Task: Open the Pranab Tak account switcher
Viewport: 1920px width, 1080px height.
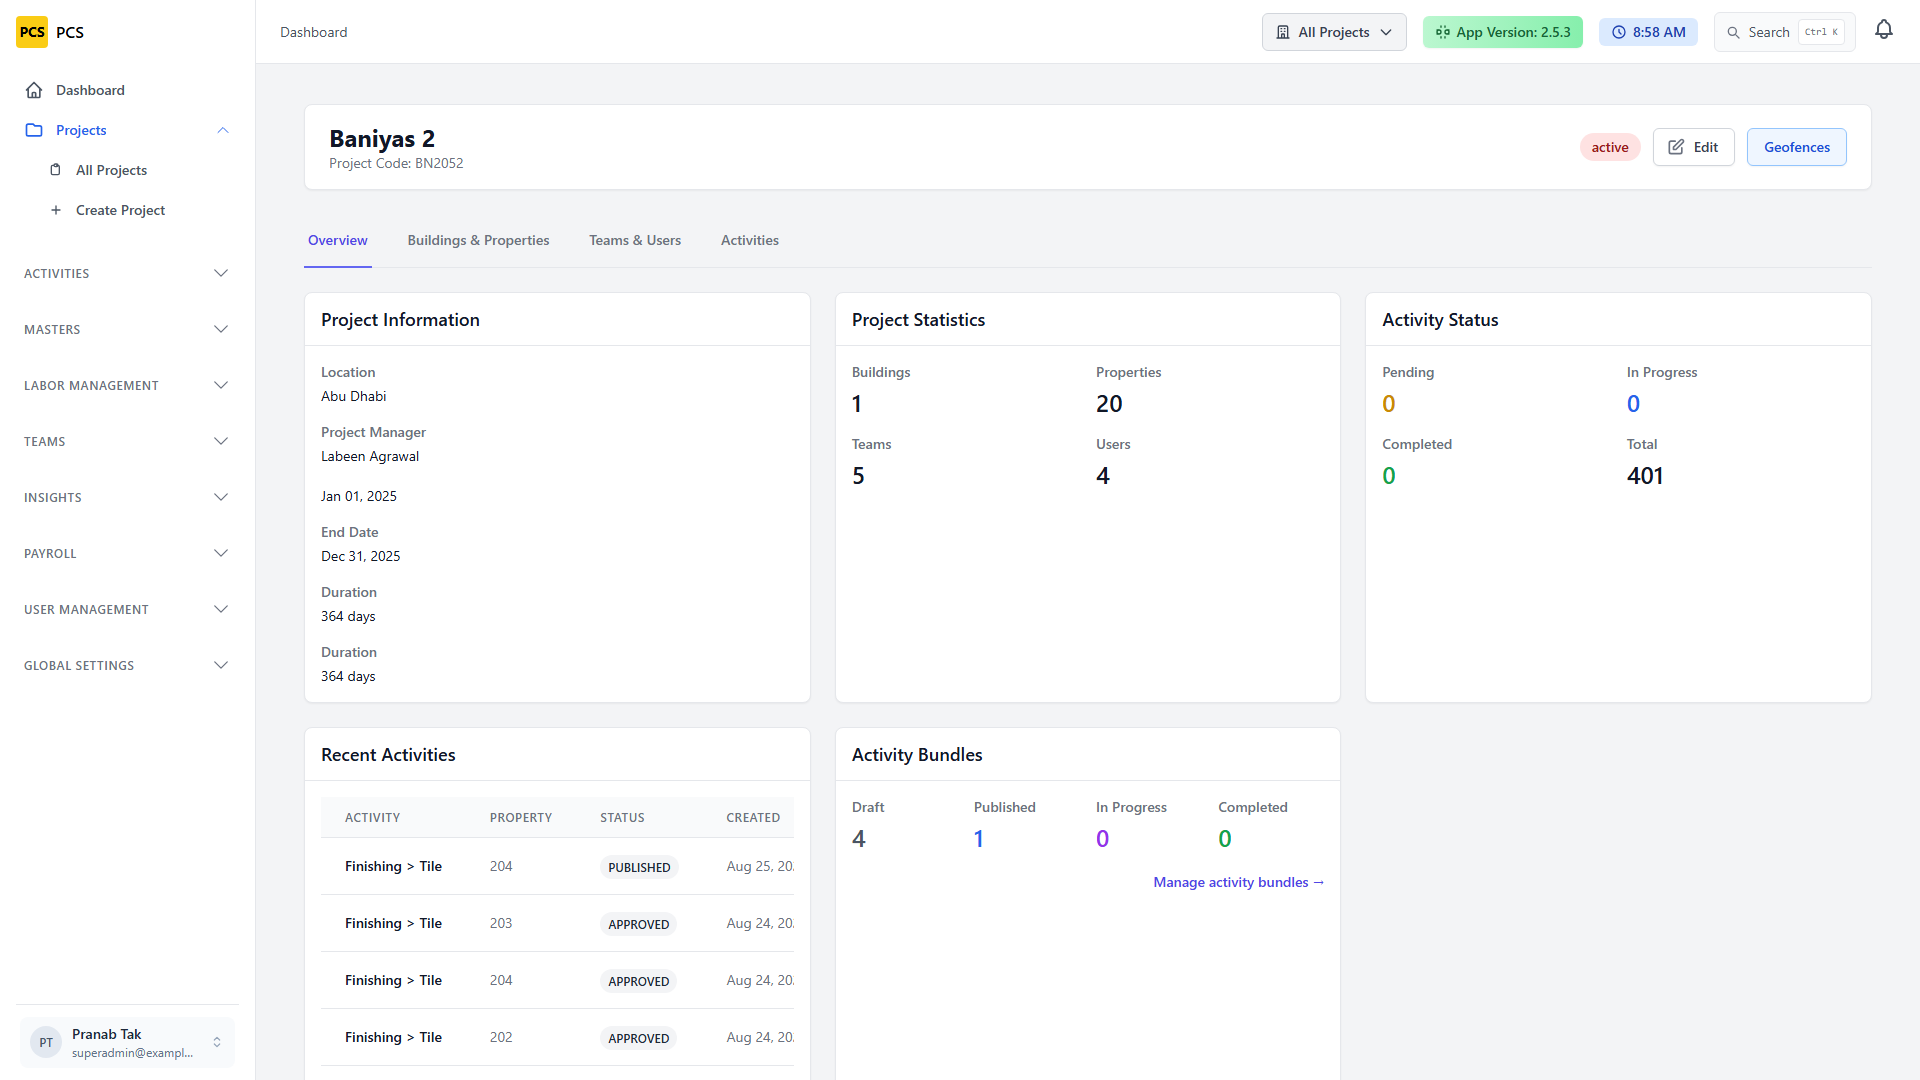Action: 127,1042
